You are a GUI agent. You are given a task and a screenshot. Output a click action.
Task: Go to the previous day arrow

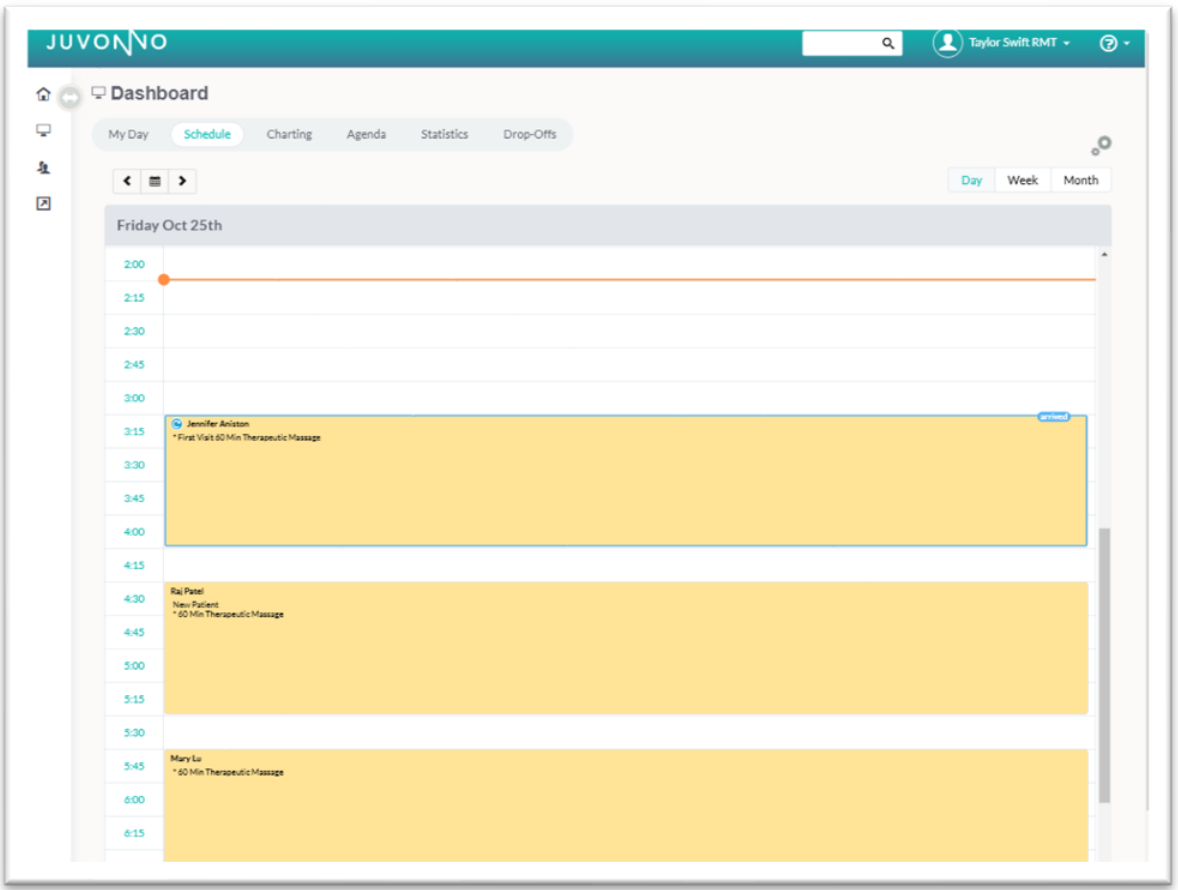click(128, 181)
